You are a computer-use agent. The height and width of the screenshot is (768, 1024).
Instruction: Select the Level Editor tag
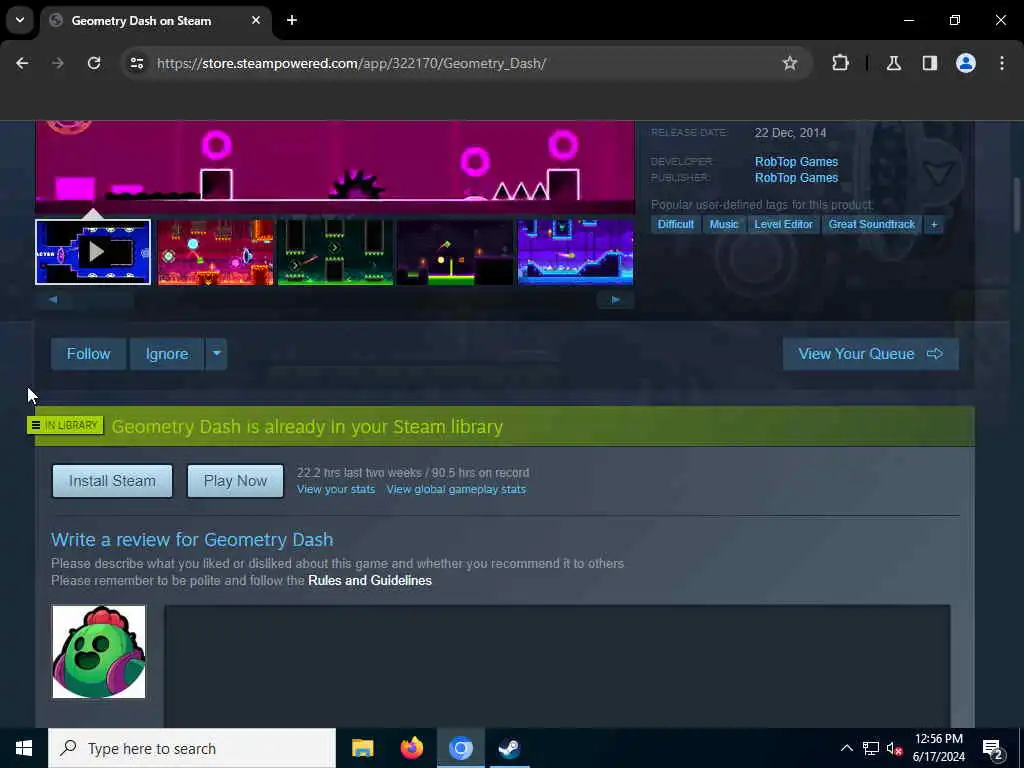click(x=783, y=225)
